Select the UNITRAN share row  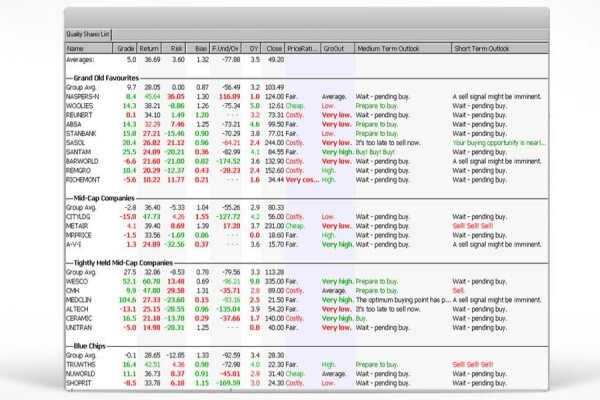pyautogui.click(x=306, y=328)
